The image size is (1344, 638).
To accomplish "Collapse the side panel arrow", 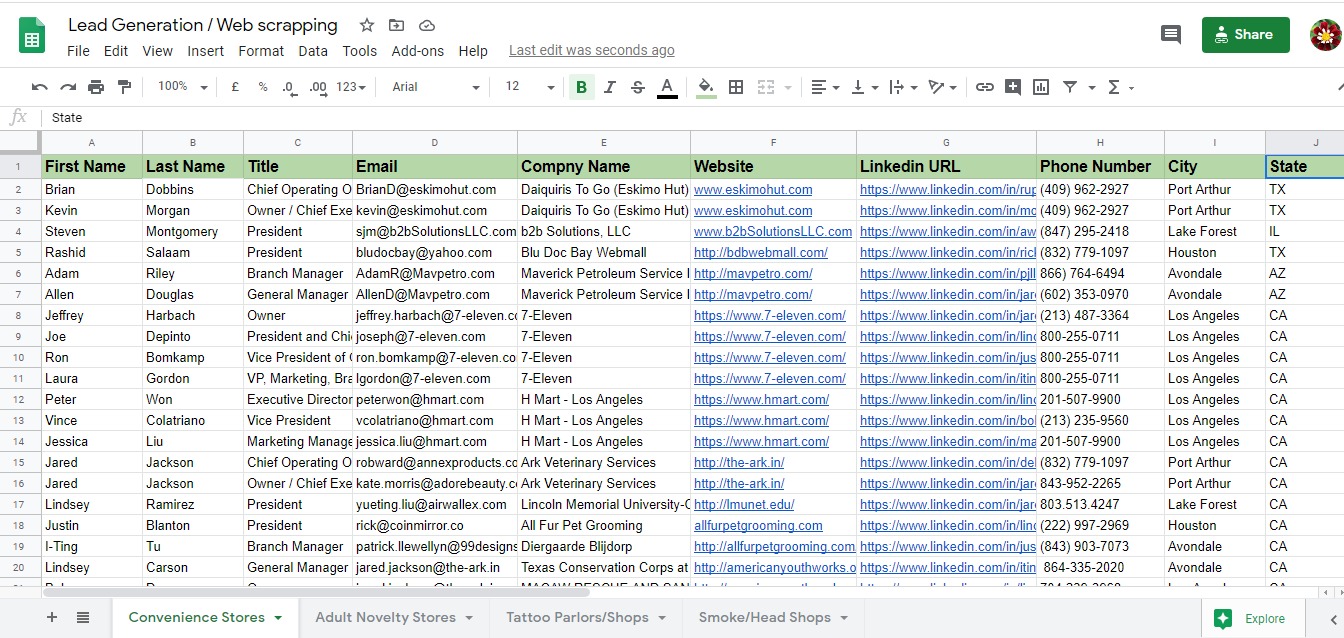I will pyautogui.click(x=1334, y=619).
